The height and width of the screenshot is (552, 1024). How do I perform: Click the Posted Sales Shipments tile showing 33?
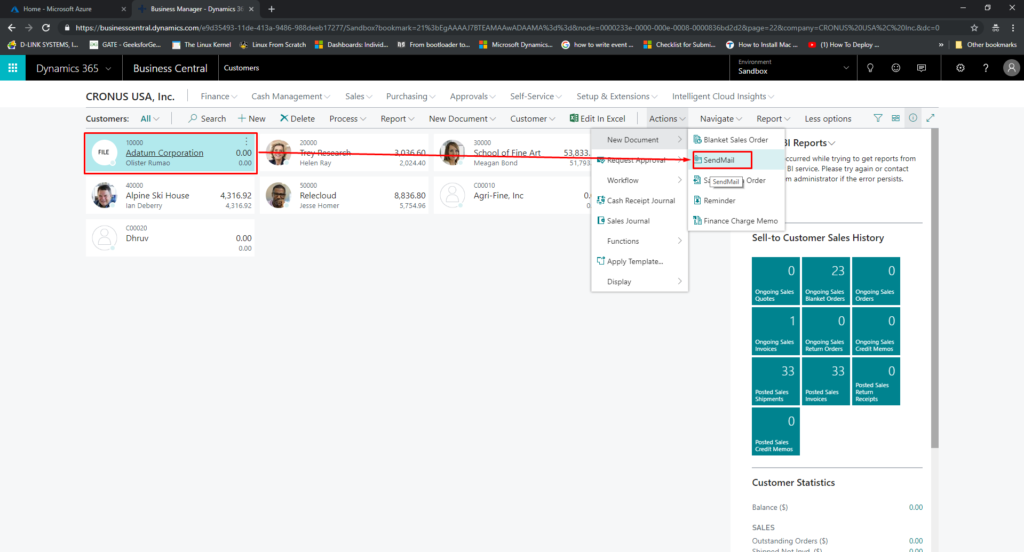click(x=775, y=381)
